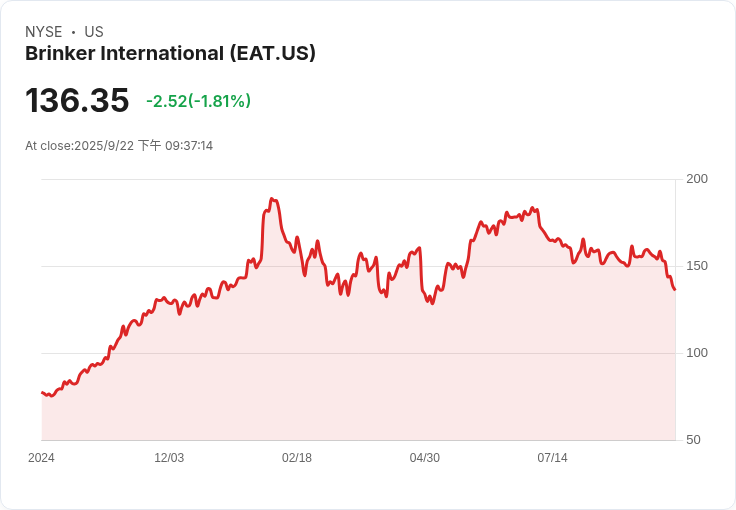
Task: Click the 150 y-axis value label
Action: tap(697, 266)
